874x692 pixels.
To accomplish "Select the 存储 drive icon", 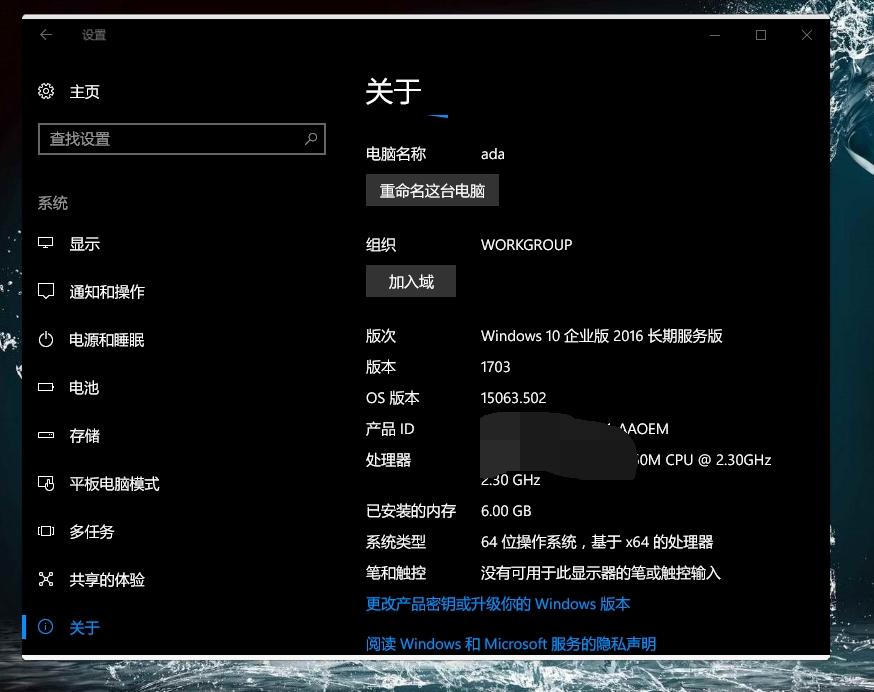I will 46,435.
